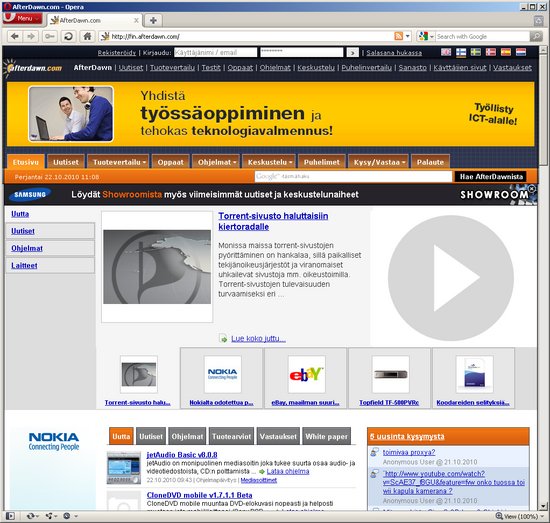550x523 pixels.
Task: Open the Wand password key button
Action: [50, 36]
